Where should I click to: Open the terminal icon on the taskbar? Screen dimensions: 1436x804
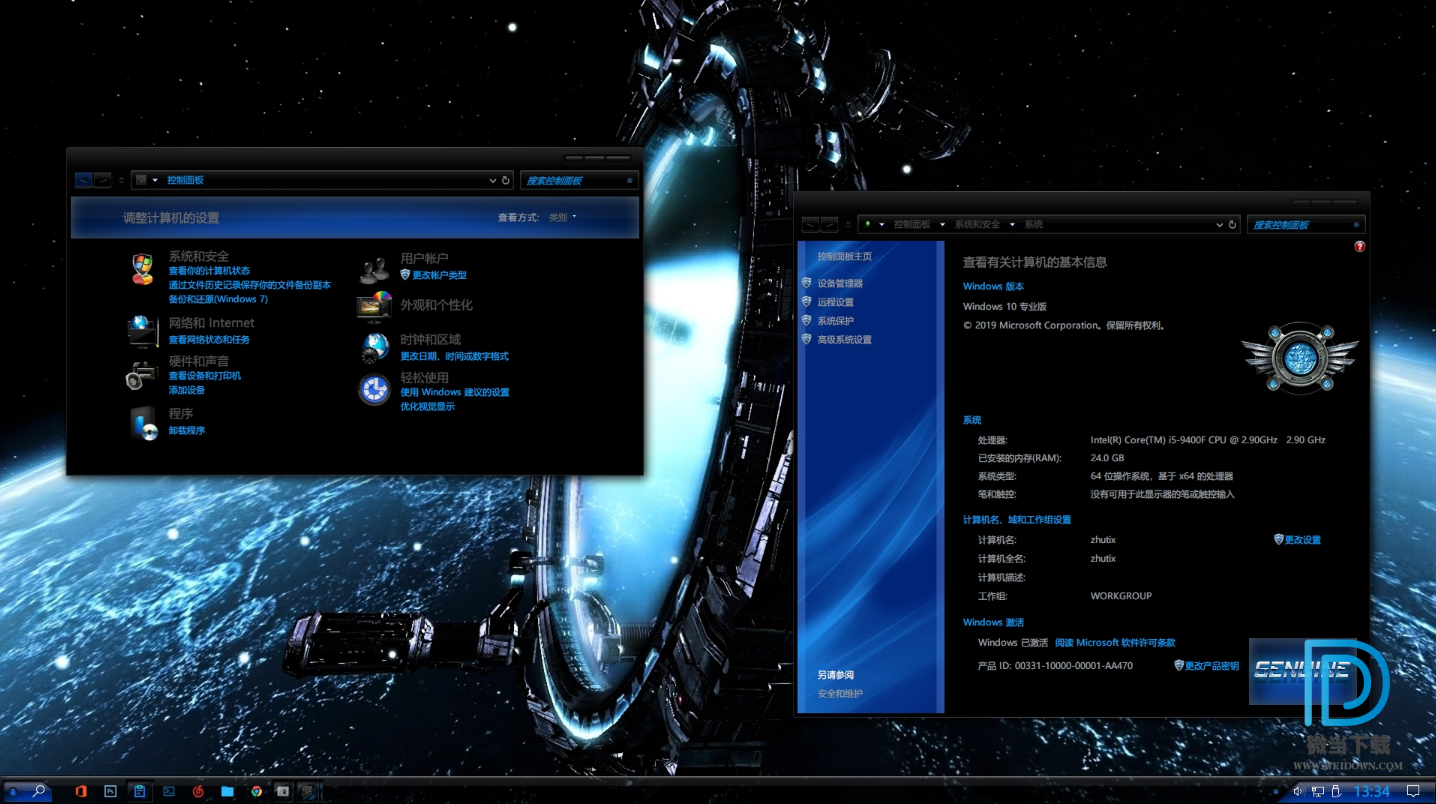[169, 791]
